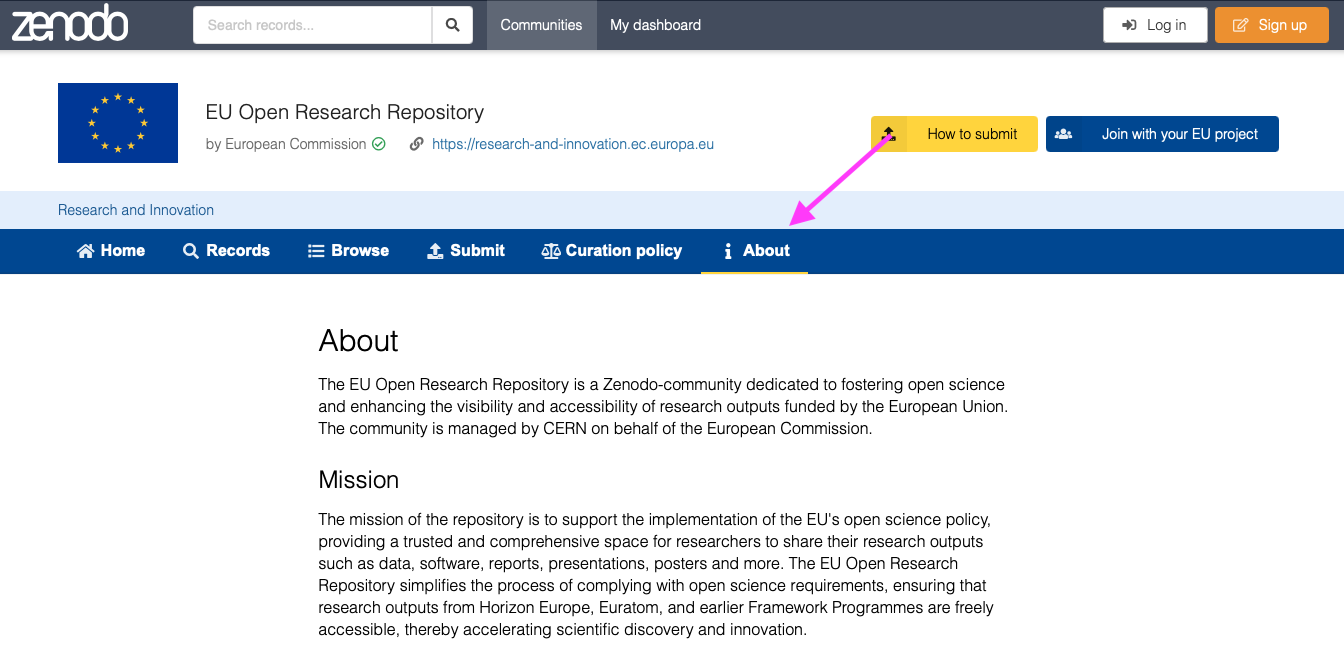This screenshot has width=1344, height=664.
Task: Switch to the Curation policy tab
Action: pyautogui.click(x=612, y=251)
